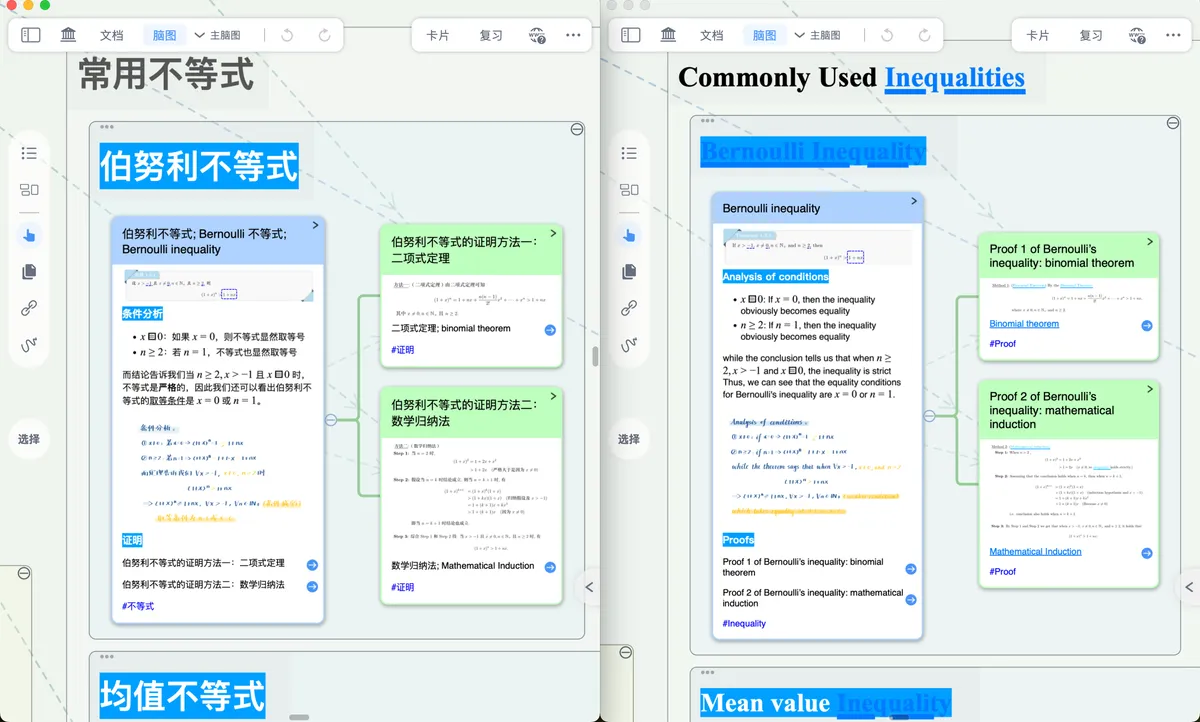Select freehand squiggle tool in left sidebar

point(29,345)
